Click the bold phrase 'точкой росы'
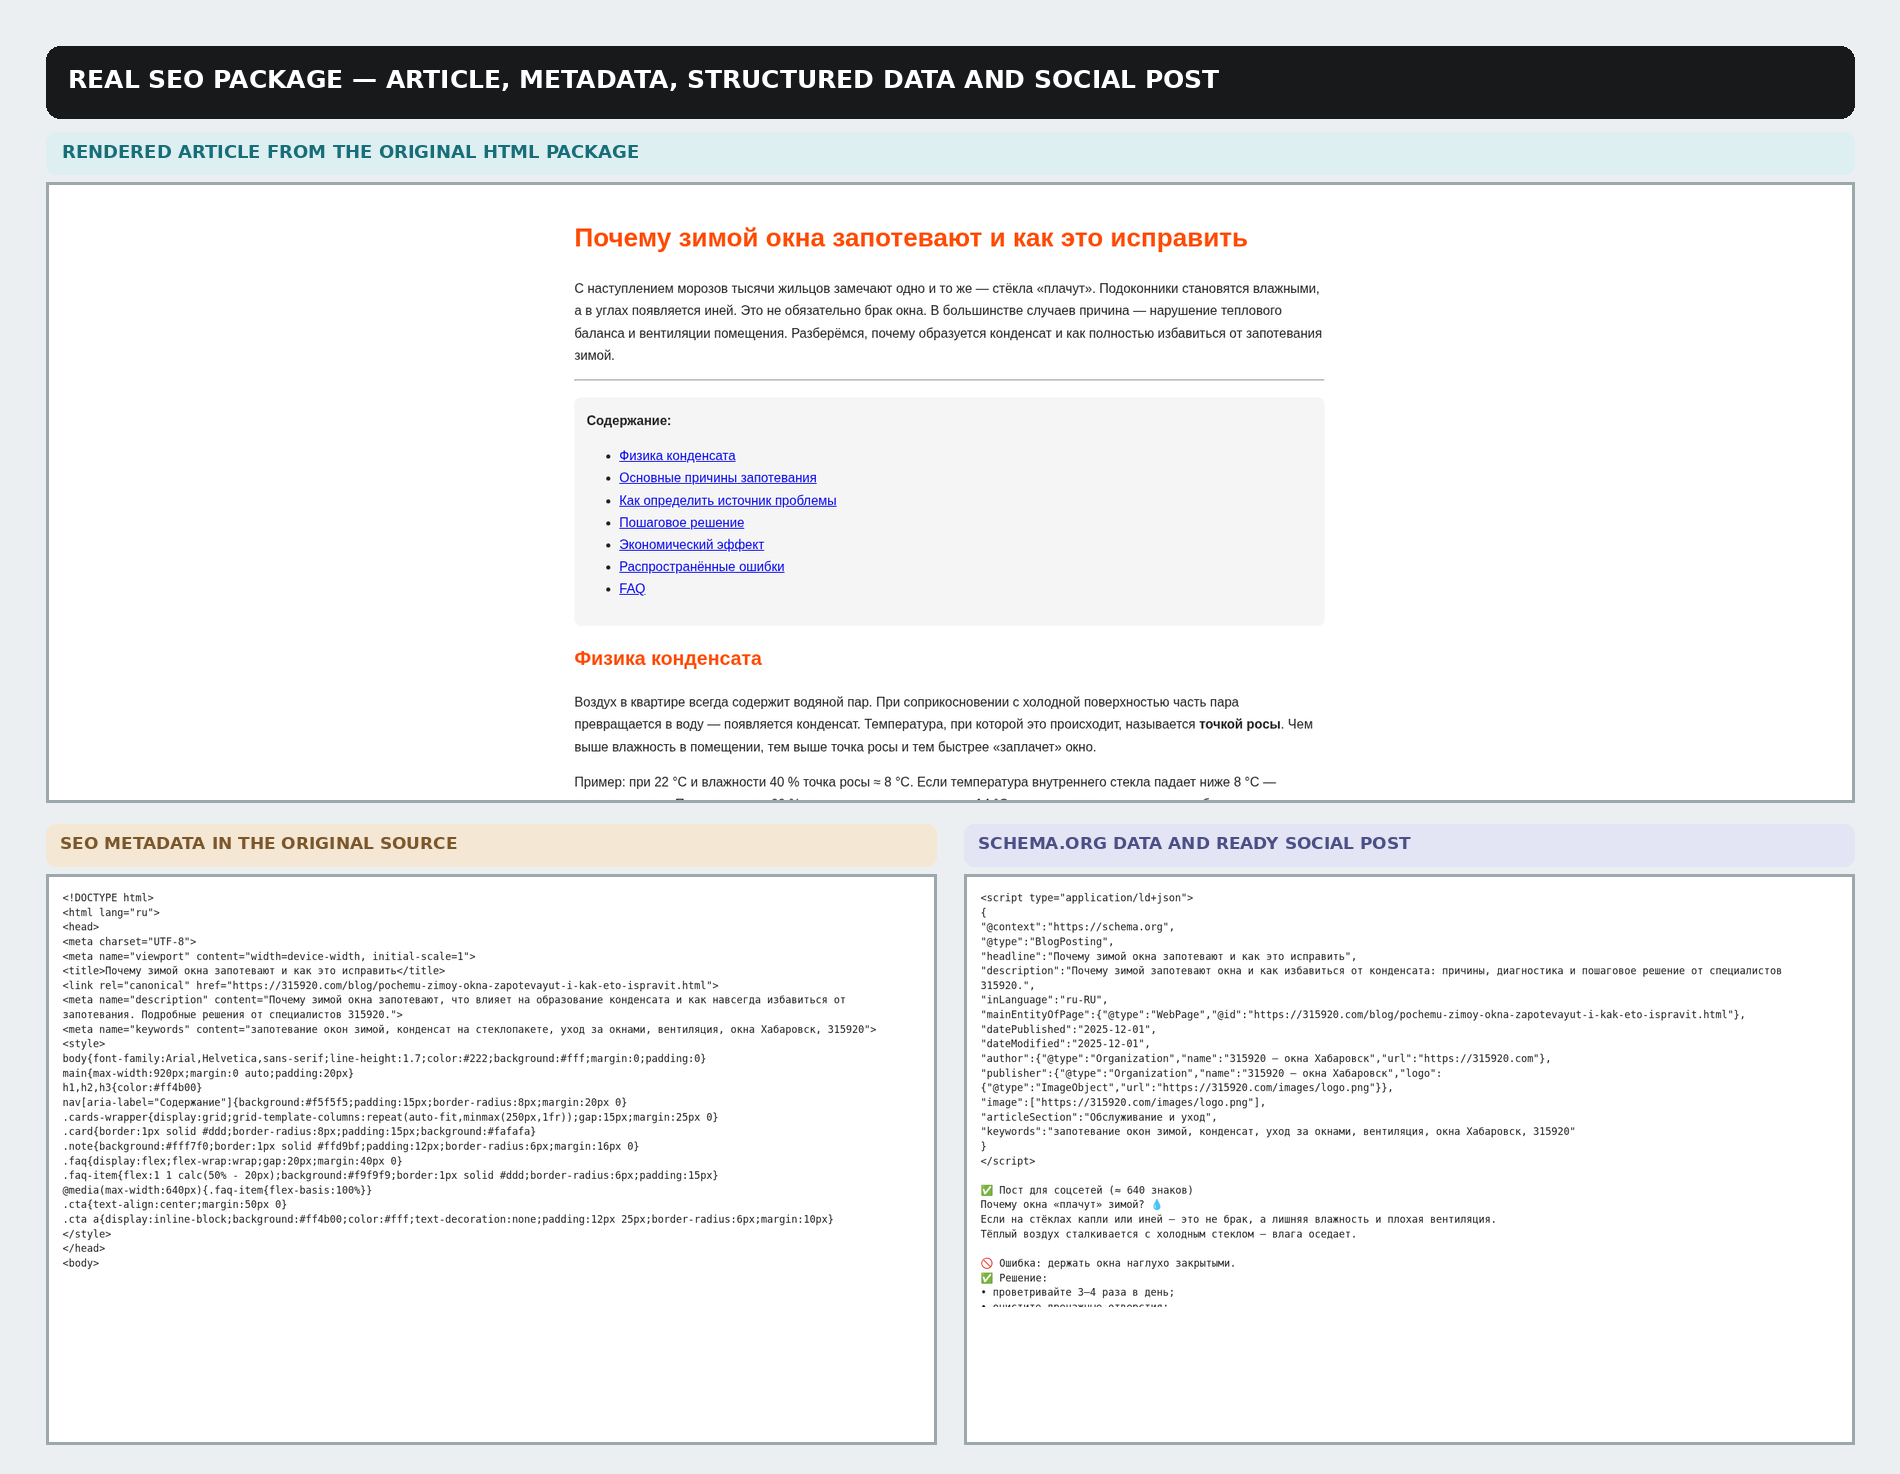 (1240, 724)
